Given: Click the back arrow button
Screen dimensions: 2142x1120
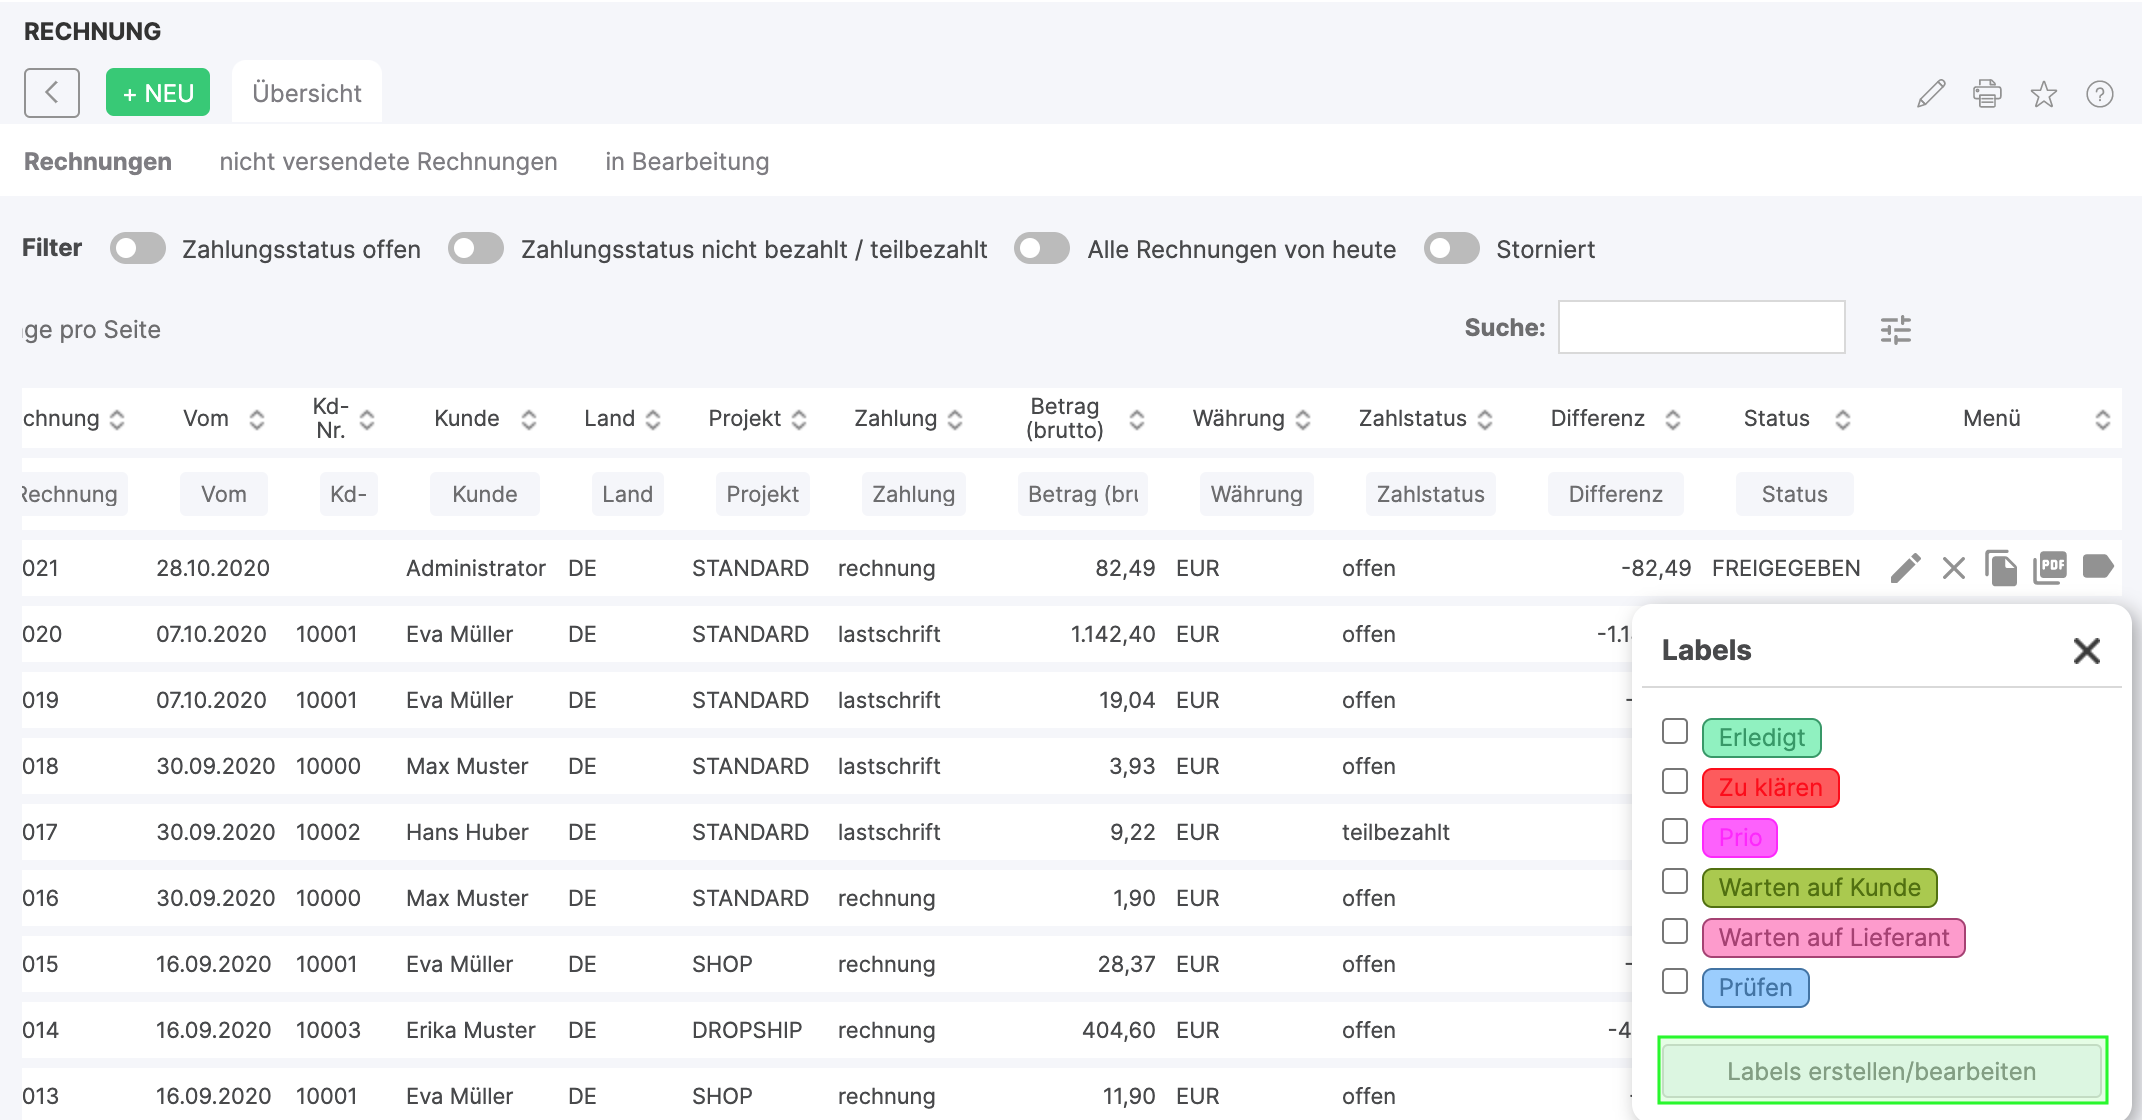Looking at the screenshot, I should click(52, 93).
